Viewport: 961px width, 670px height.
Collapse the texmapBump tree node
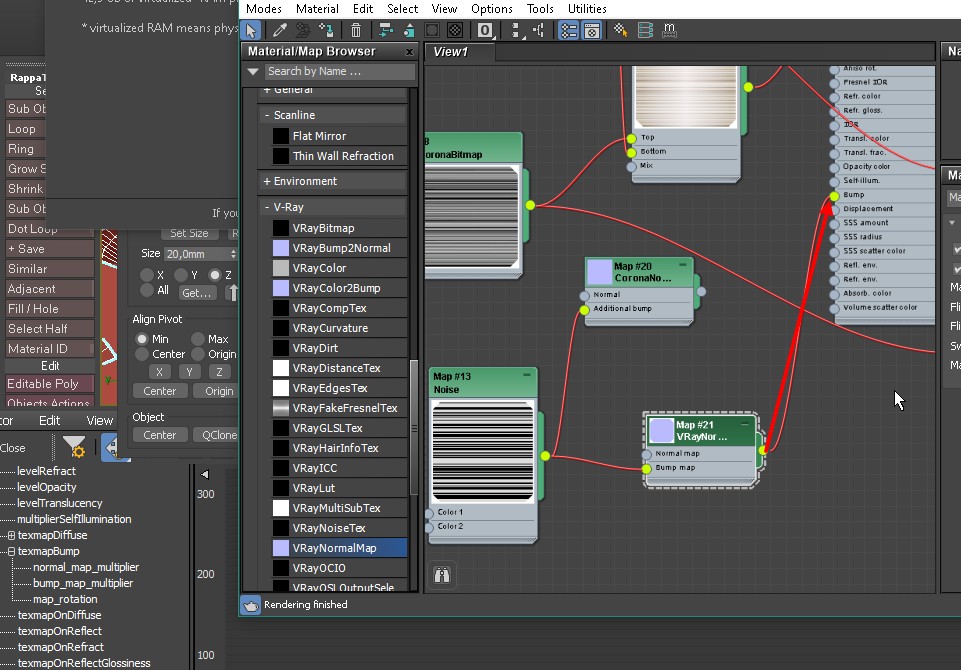11,551
